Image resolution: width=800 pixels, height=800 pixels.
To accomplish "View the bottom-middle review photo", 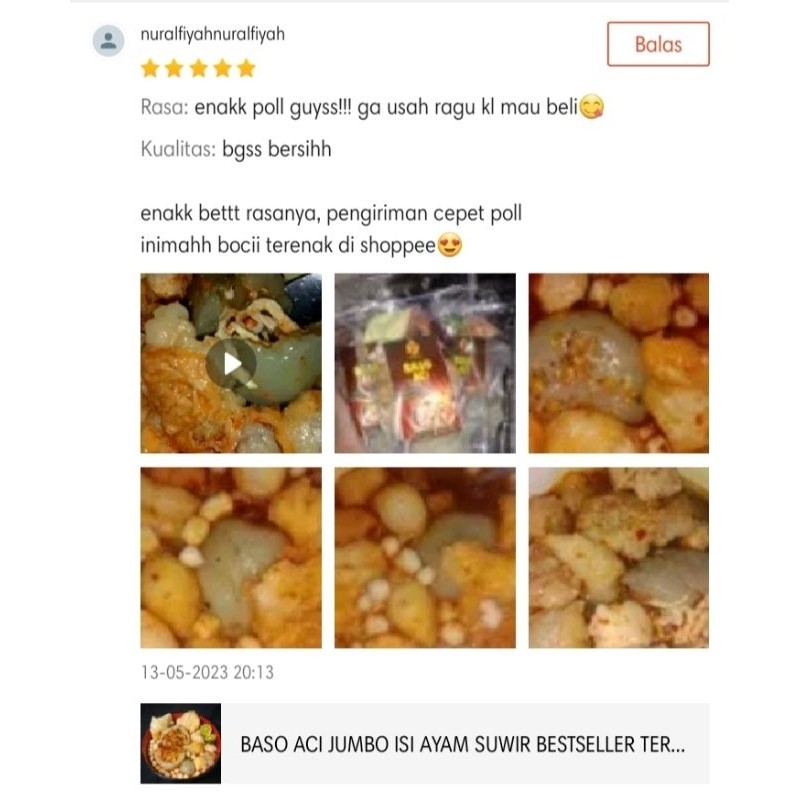I will pyautogui.click(x=425, y=558).
